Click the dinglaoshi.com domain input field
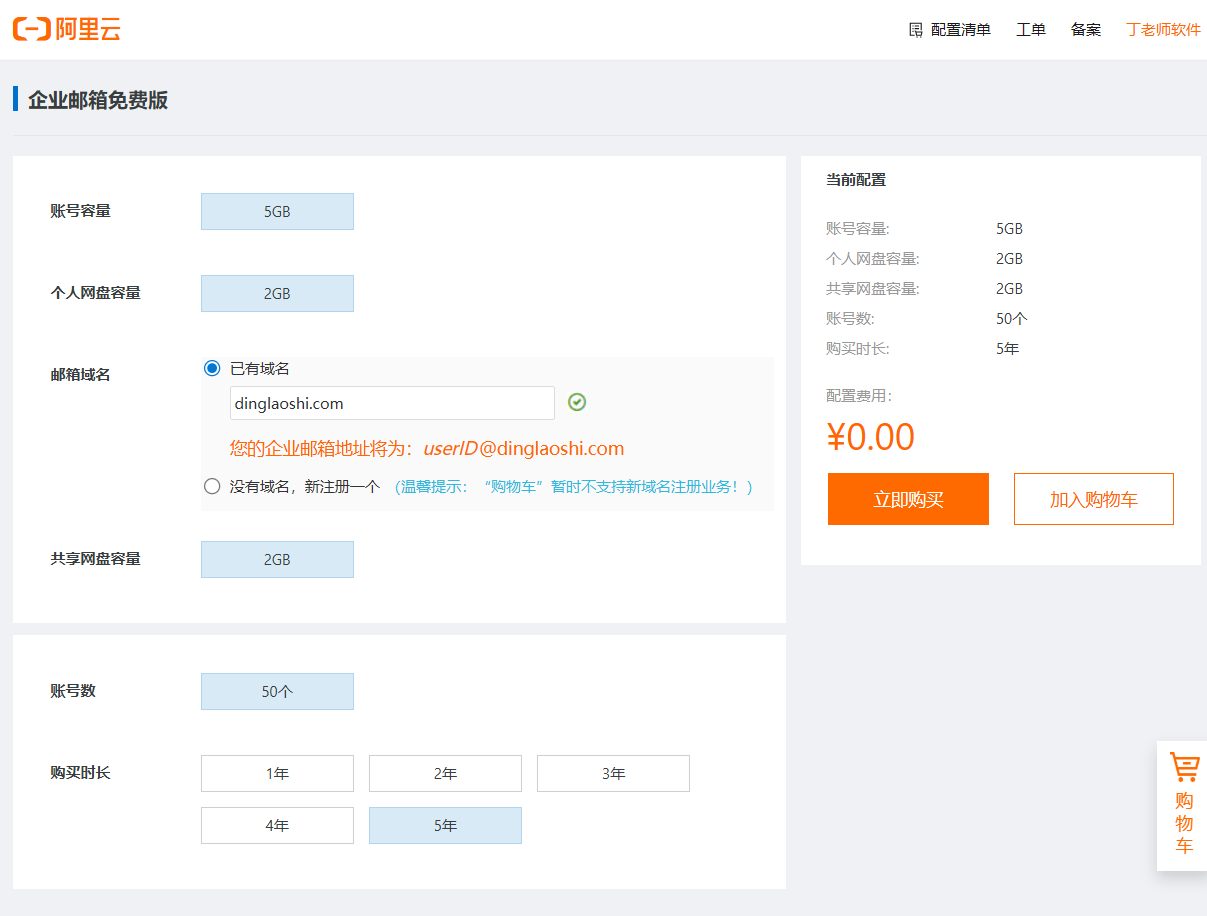The image size is (1207, 916). tap(392, 403)
